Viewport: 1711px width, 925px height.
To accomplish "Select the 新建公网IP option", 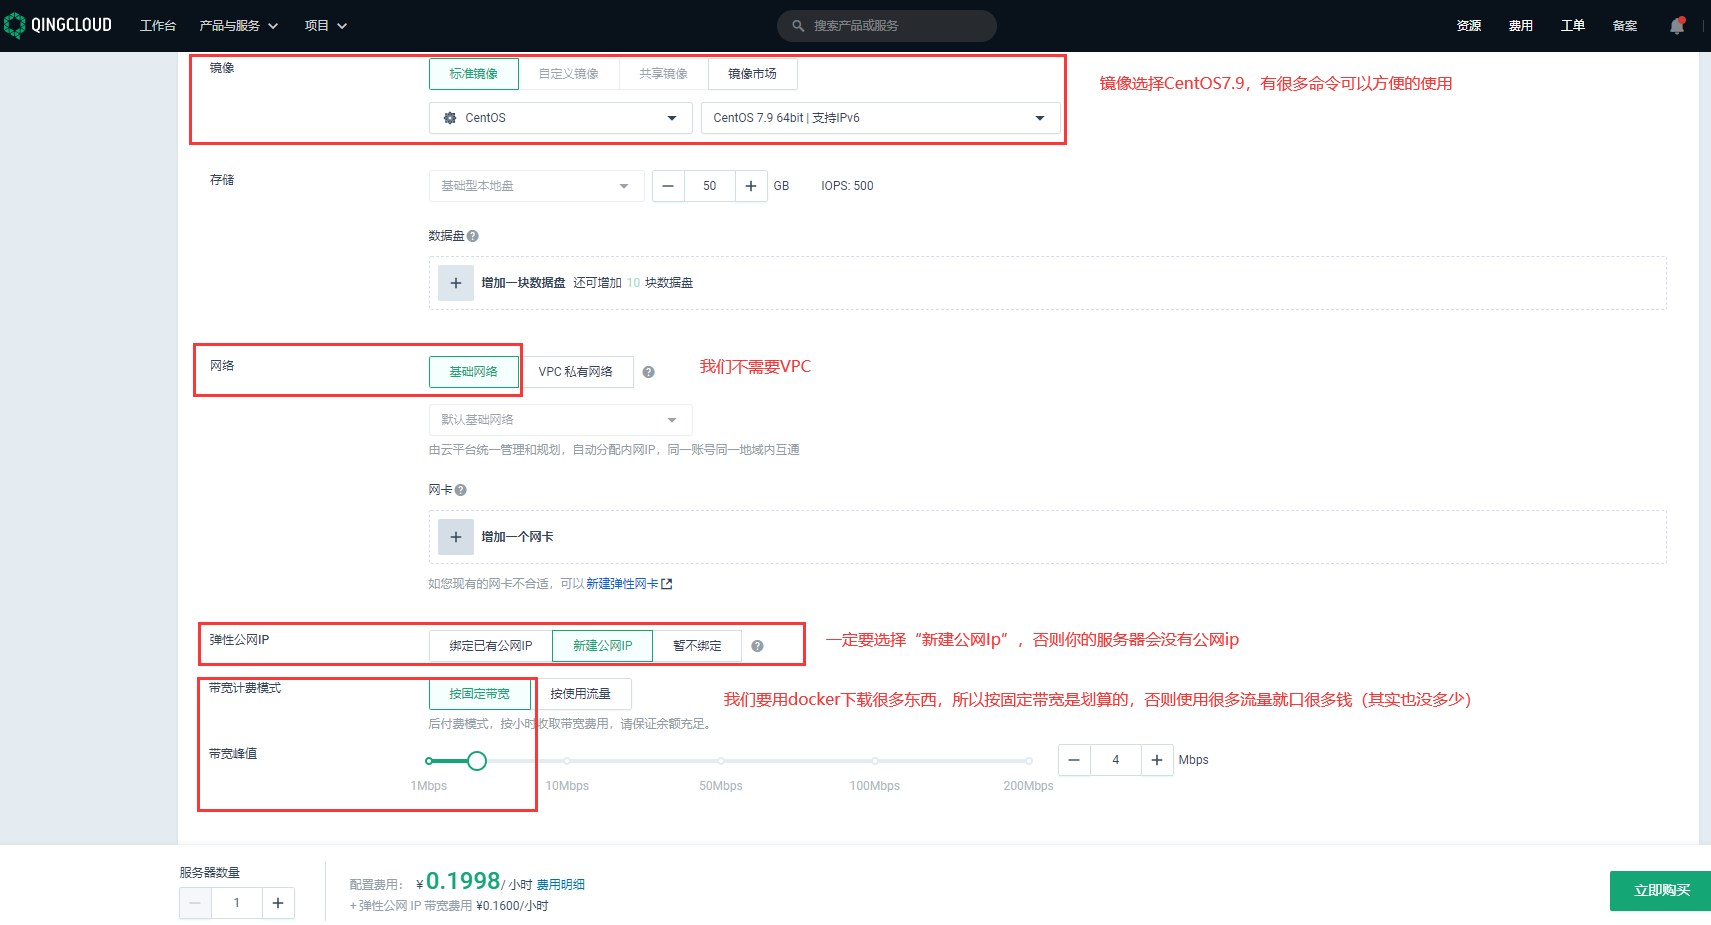I will pyautogui.click(x=602, y=646).
